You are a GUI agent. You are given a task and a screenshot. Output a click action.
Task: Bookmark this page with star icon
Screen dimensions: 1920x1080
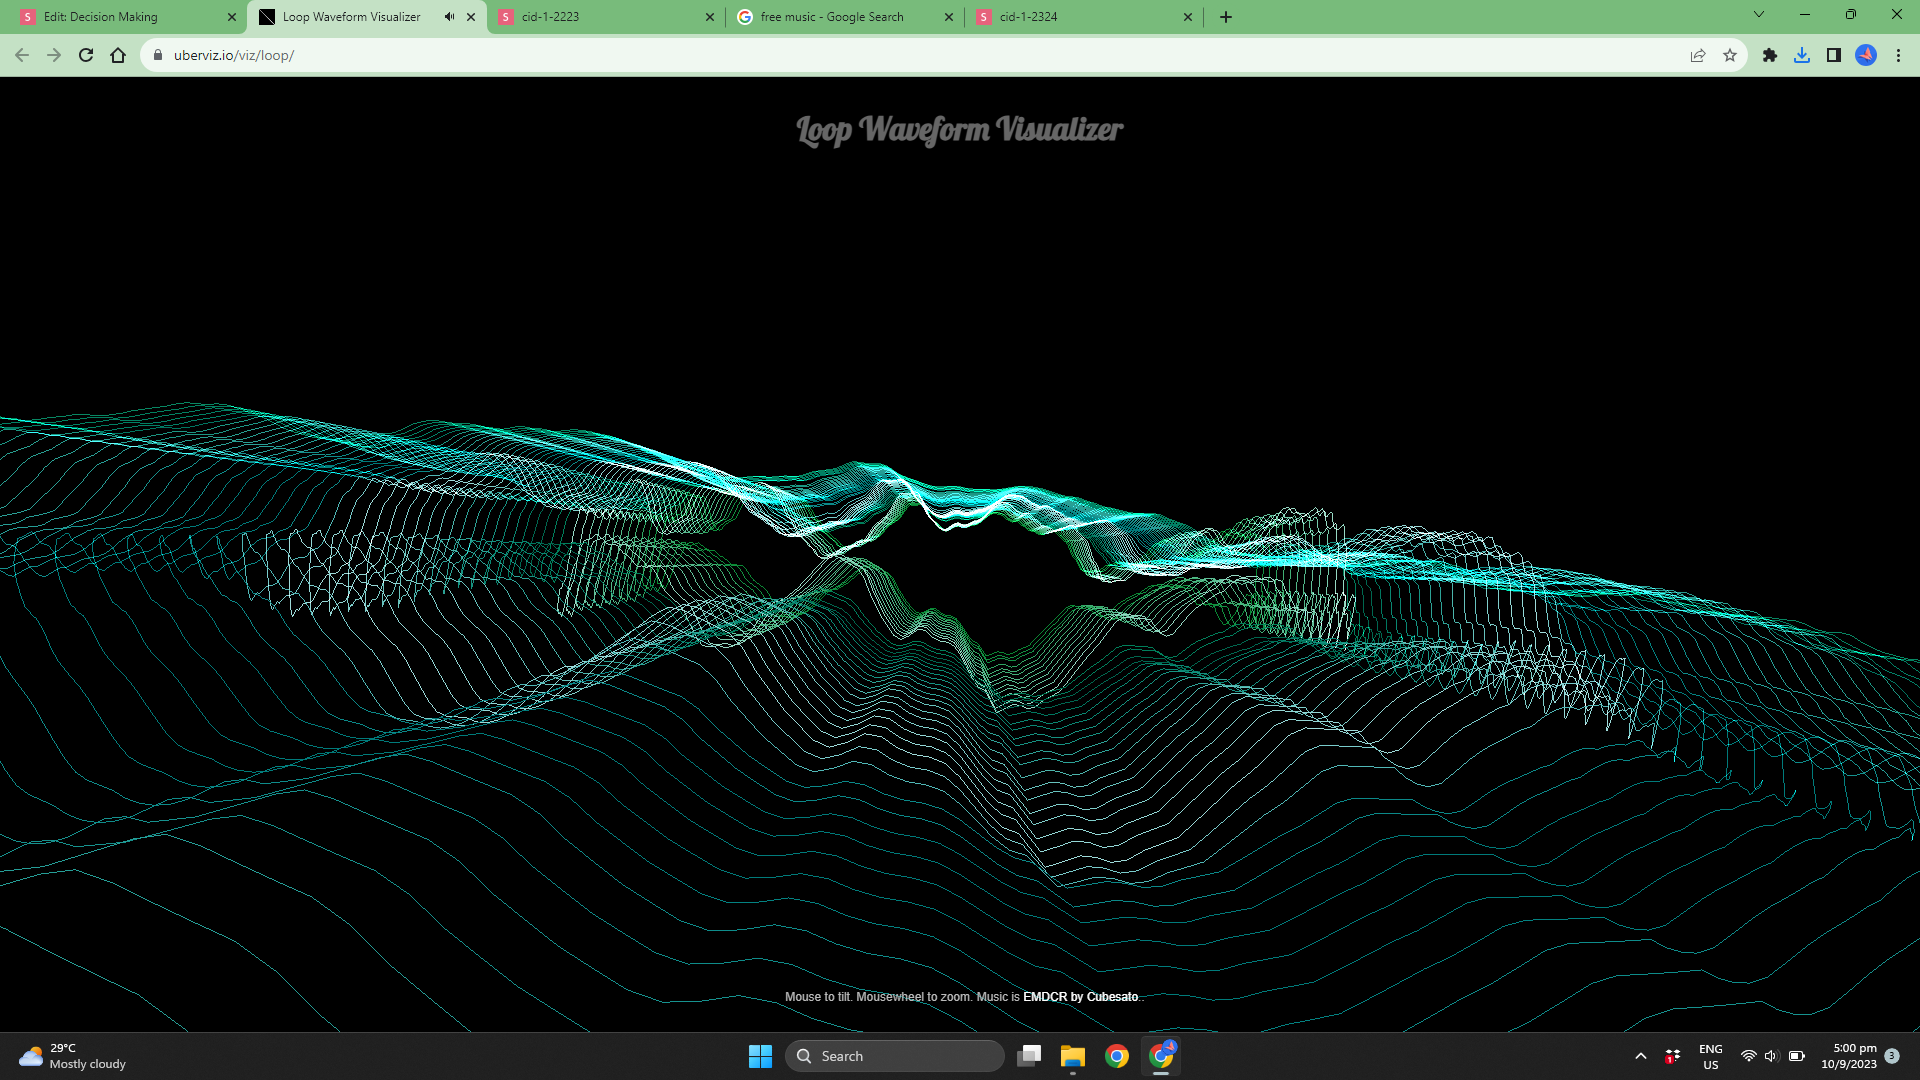click(1730, 55)
